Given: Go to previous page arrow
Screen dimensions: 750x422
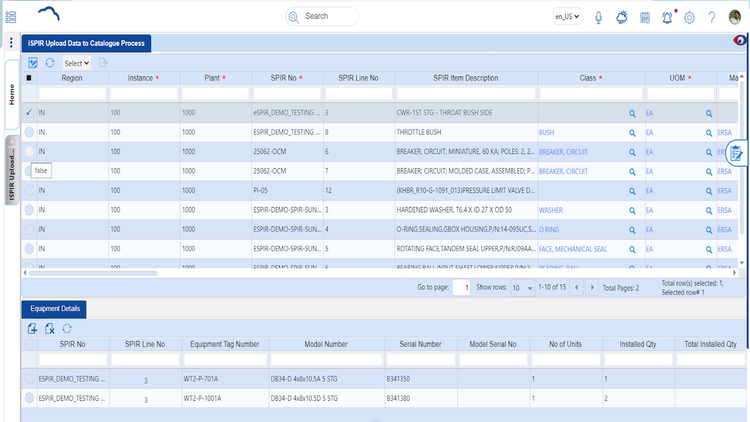Looking at the screenshot, I should pyautogui.click(x=576, y=288).
